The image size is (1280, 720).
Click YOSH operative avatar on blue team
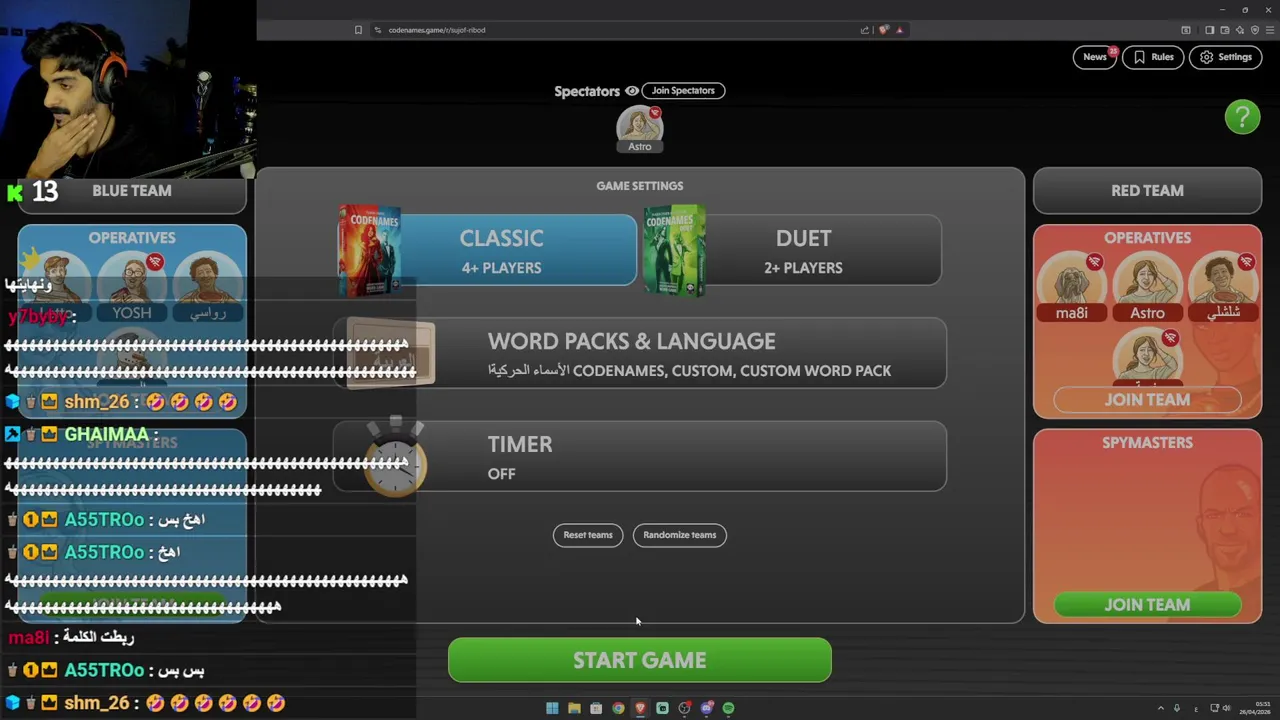coord(132,287)
